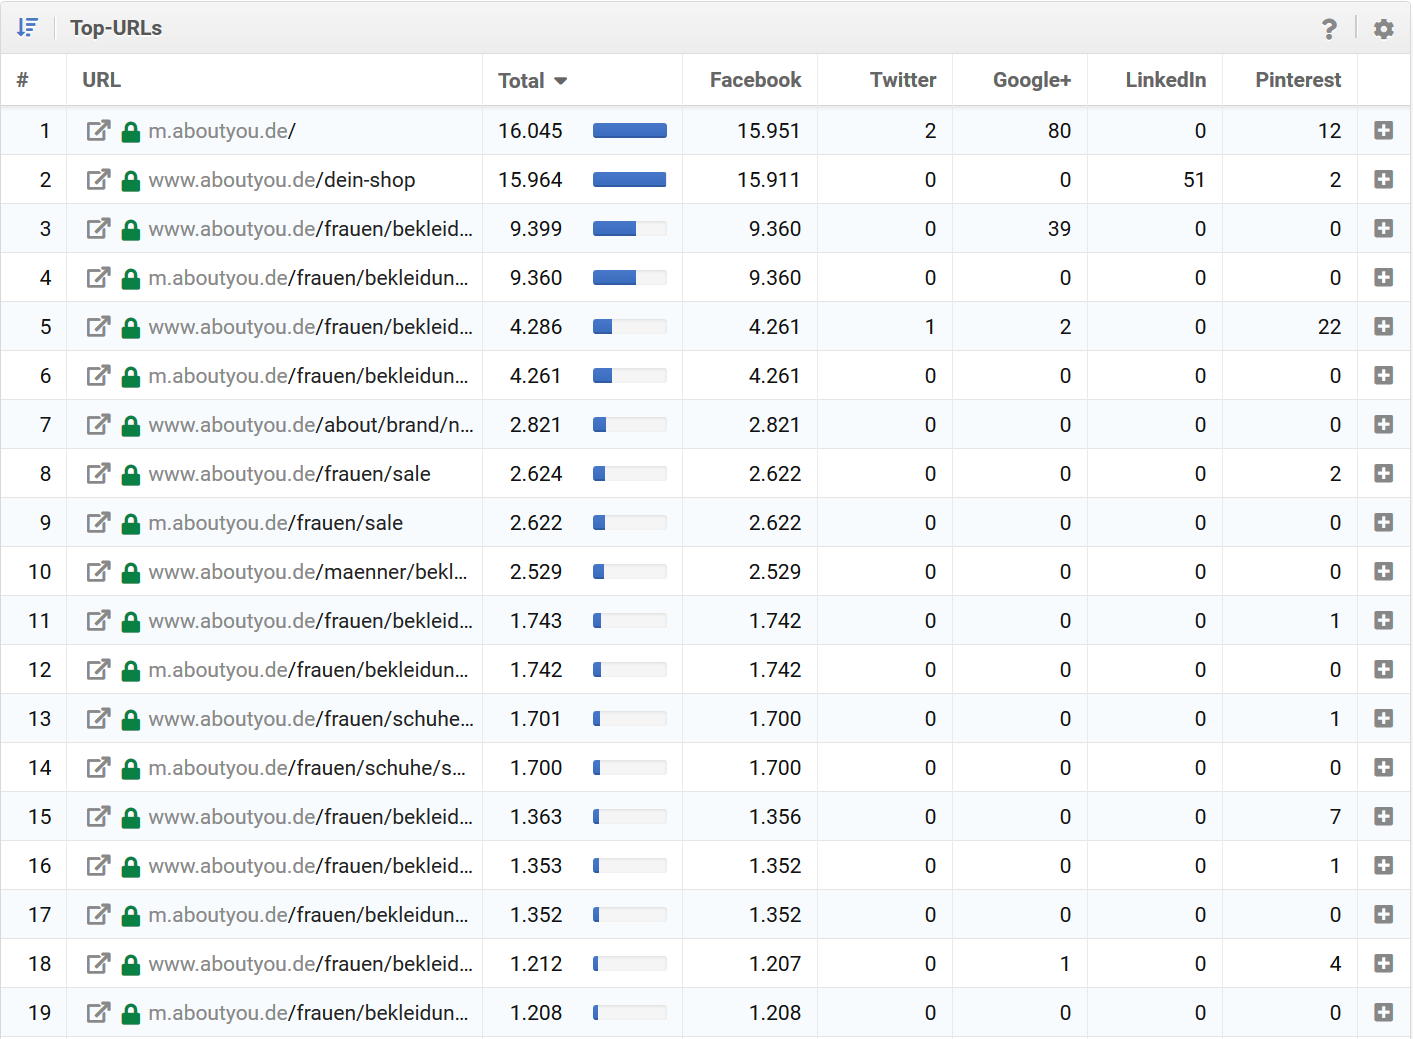Click the green padlock in row 8

coord(130,475)
